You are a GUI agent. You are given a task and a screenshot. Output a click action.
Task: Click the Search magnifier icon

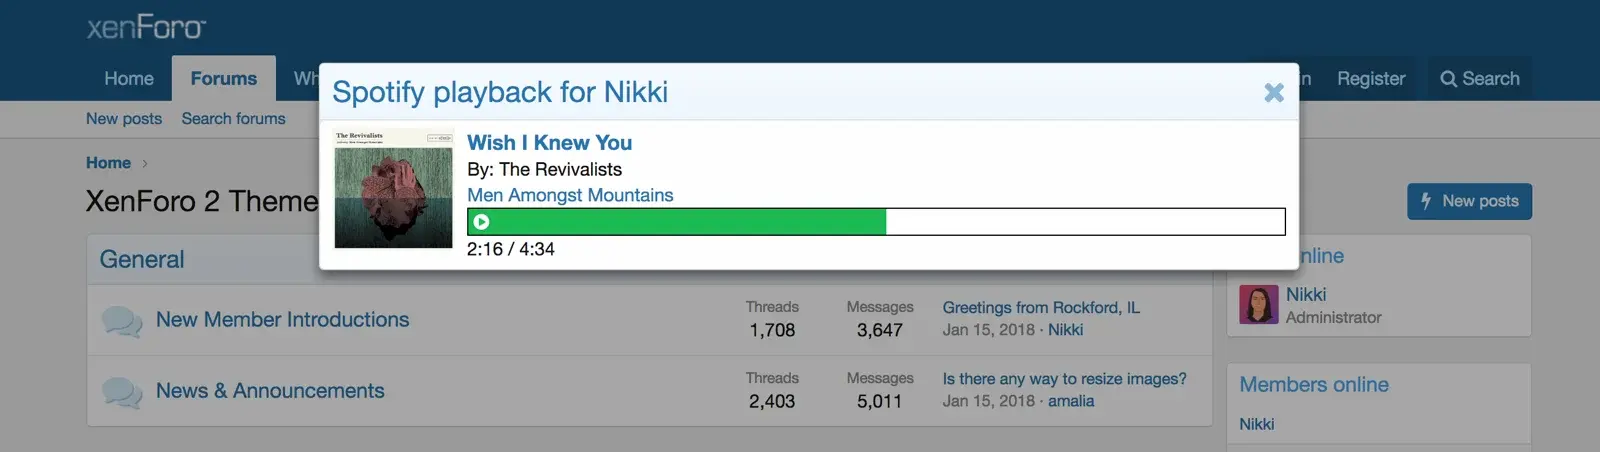pos(1448,79)
